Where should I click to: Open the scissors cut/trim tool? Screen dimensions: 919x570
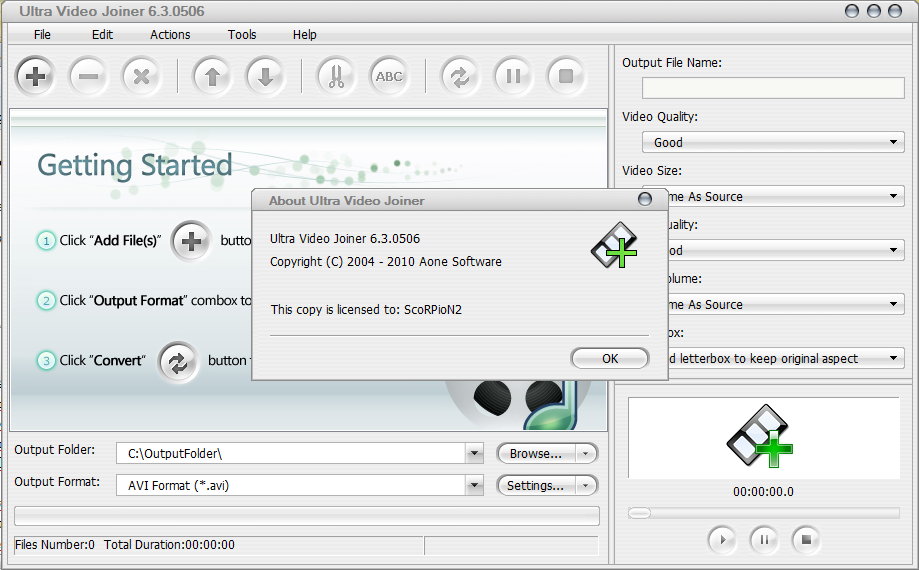coord(336,76)
